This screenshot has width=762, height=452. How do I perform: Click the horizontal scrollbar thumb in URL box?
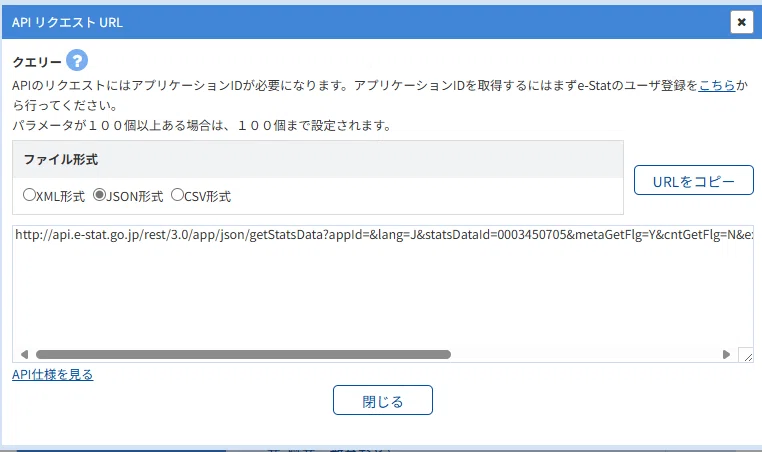tap(243, 354)
